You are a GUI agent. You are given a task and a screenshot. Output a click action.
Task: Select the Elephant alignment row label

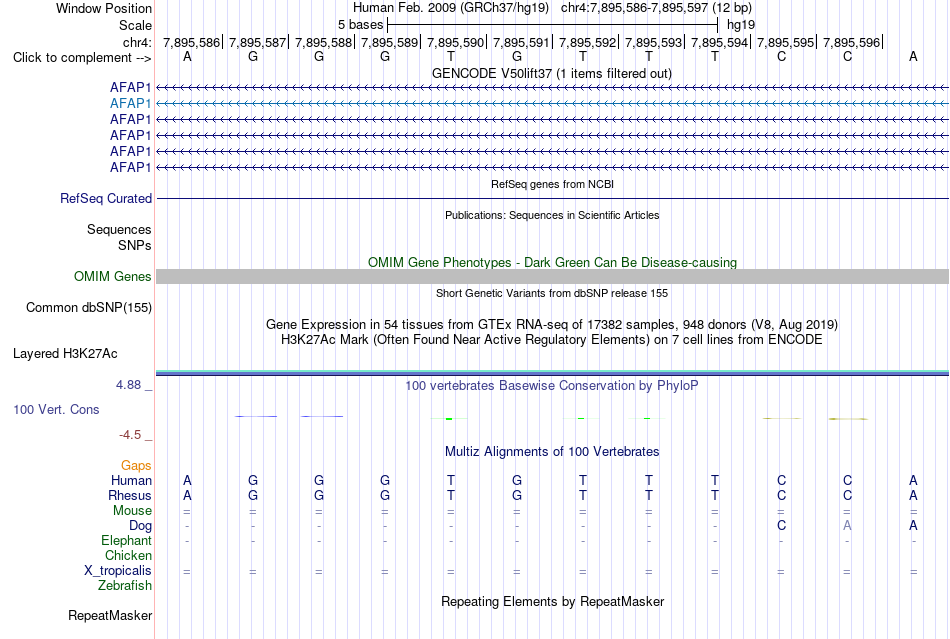click(126, 540)
